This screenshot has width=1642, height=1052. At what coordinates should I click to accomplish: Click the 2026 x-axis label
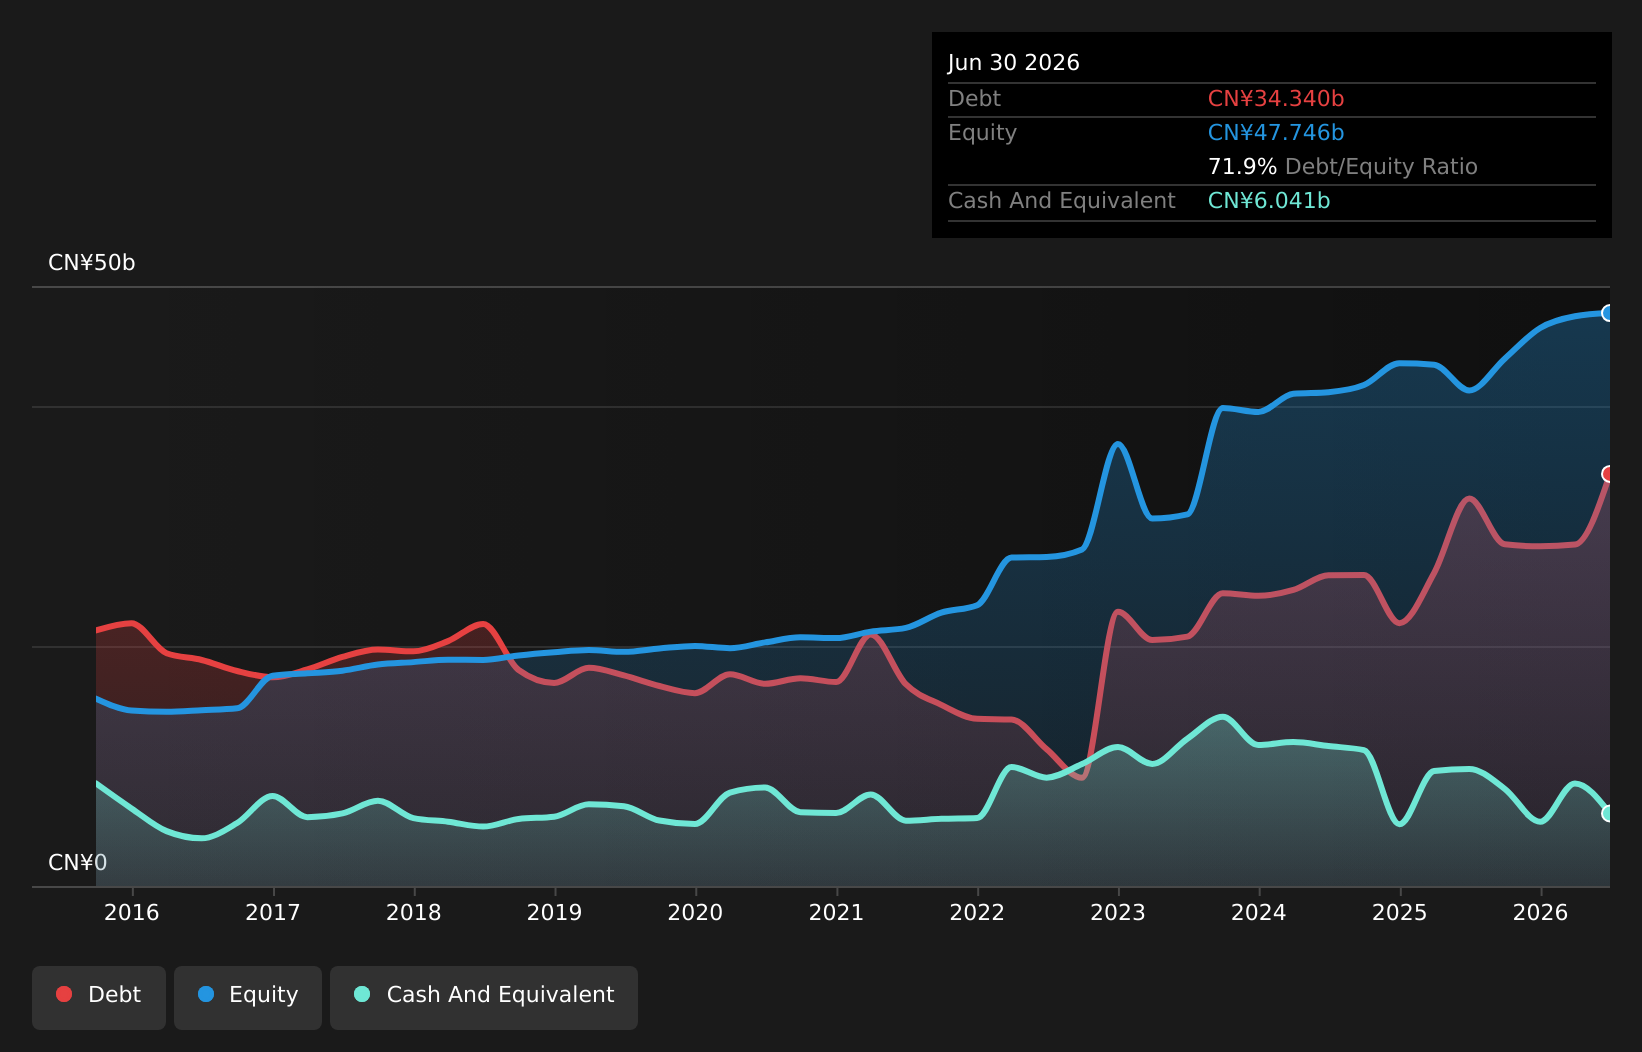[1541, 912]
